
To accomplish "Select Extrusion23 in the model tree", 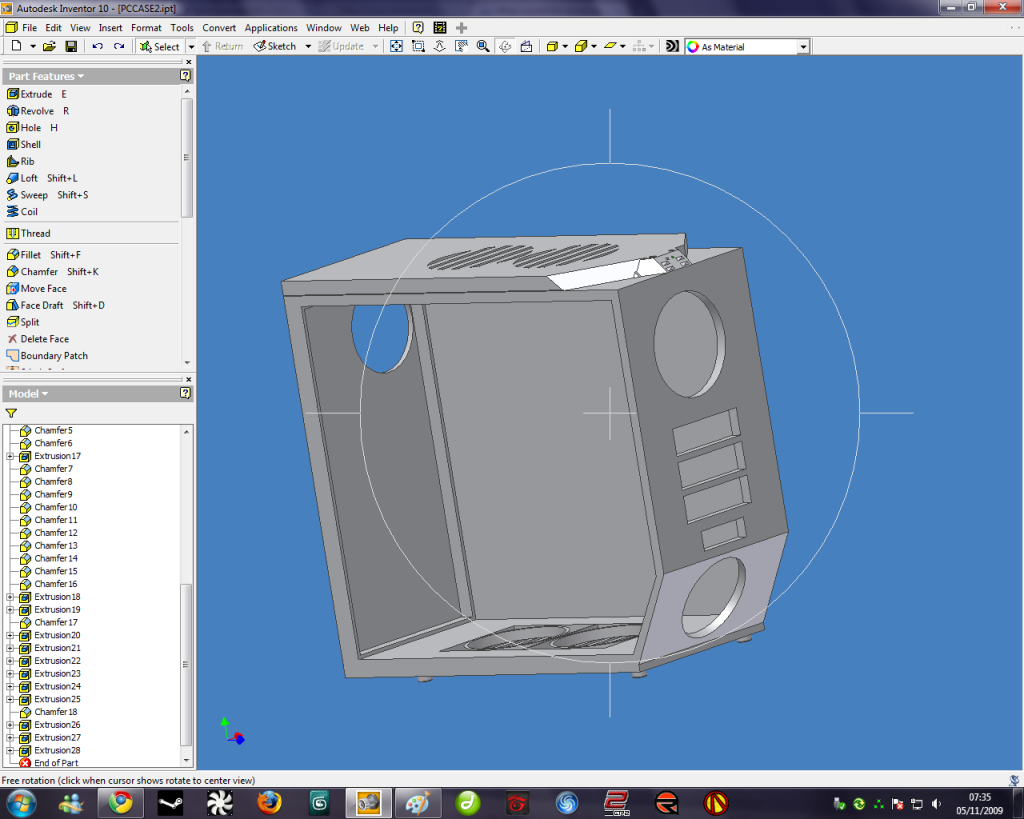I will [x=57, y=674].
